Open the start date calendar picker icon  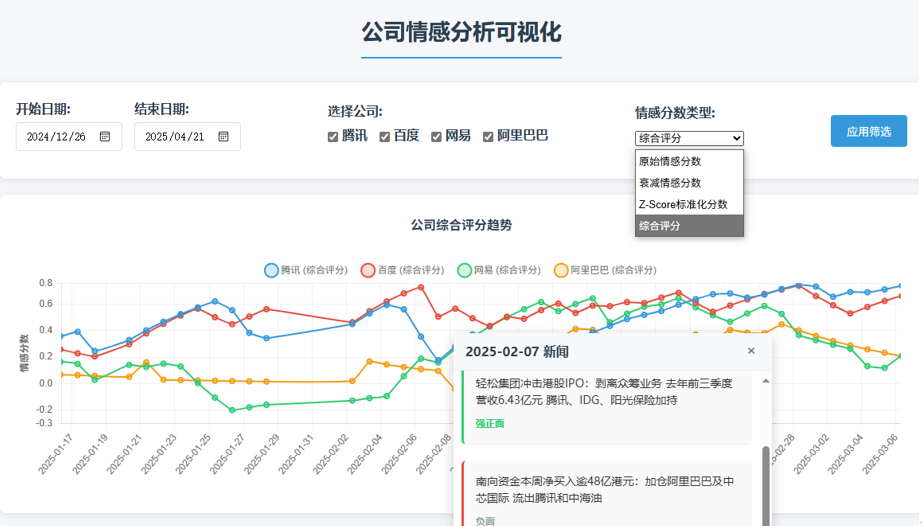(105, 136)
